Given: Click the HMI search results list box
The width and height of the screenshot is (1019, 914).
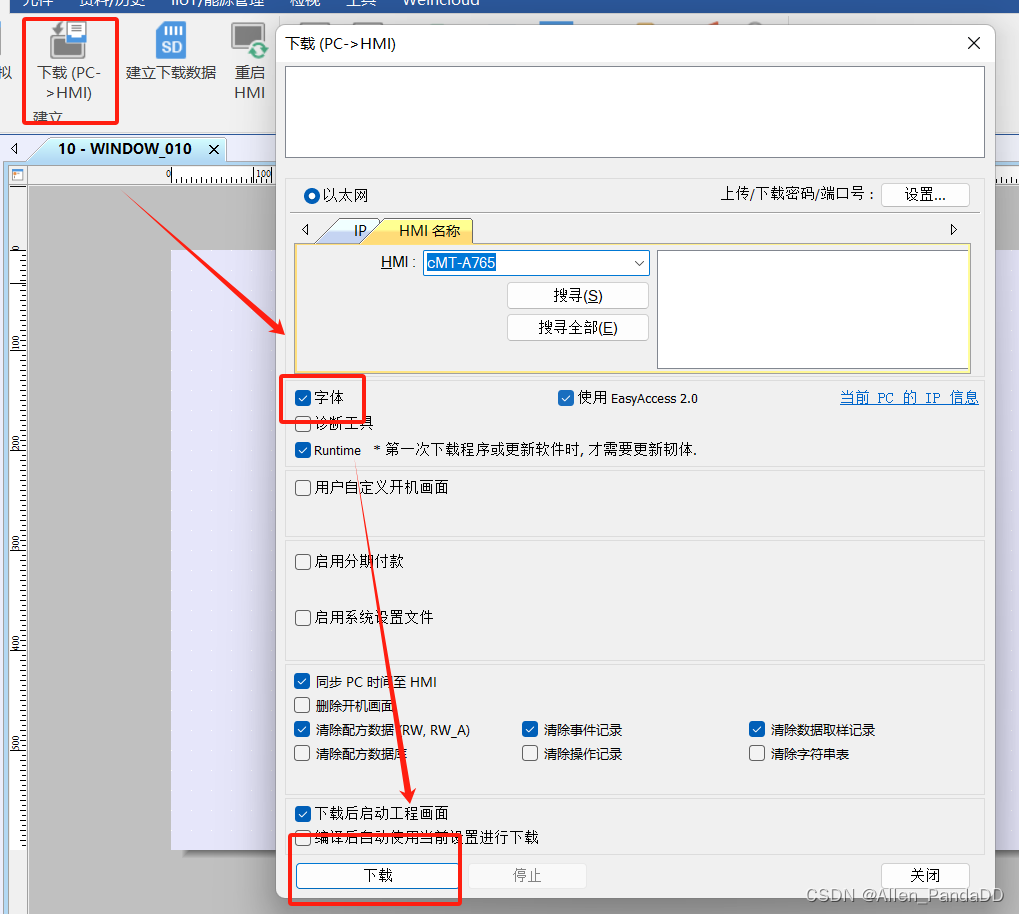Looking at the screenshot, I should click(813, 309).
